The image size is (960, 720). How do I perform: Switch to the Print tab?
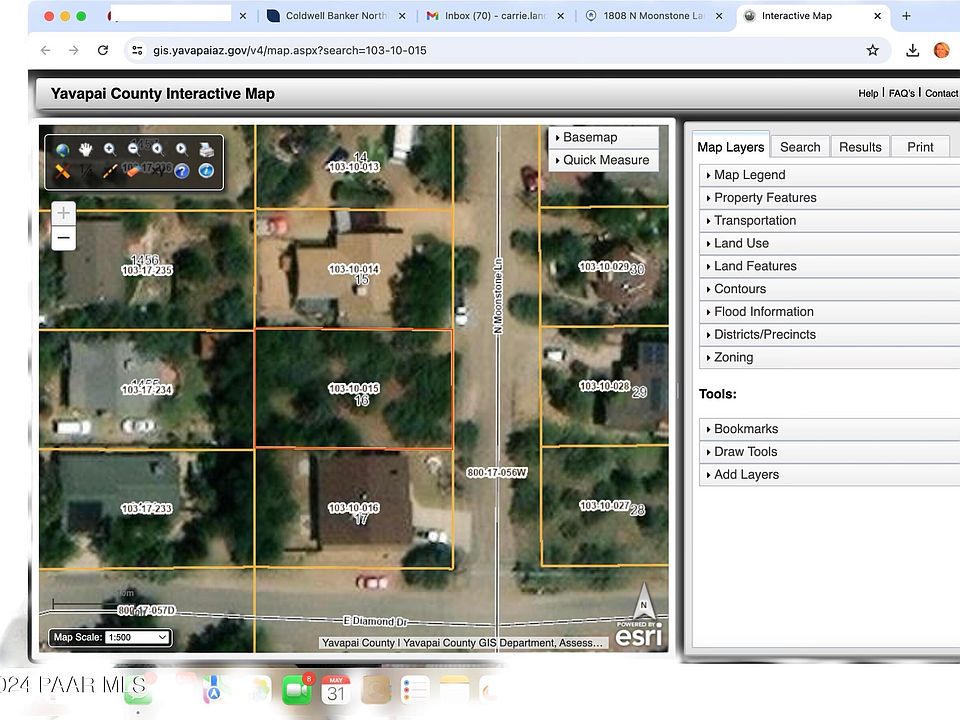click(920, 147)
